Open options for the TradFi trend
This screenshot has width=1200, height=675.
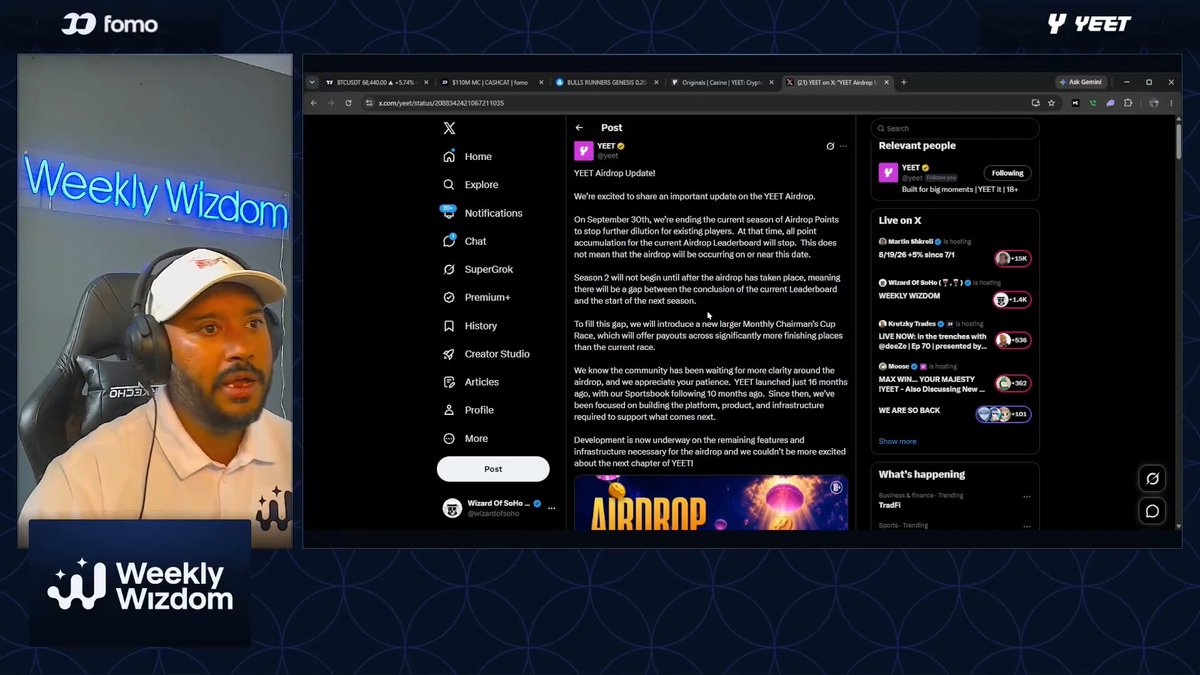(1026, 497)
